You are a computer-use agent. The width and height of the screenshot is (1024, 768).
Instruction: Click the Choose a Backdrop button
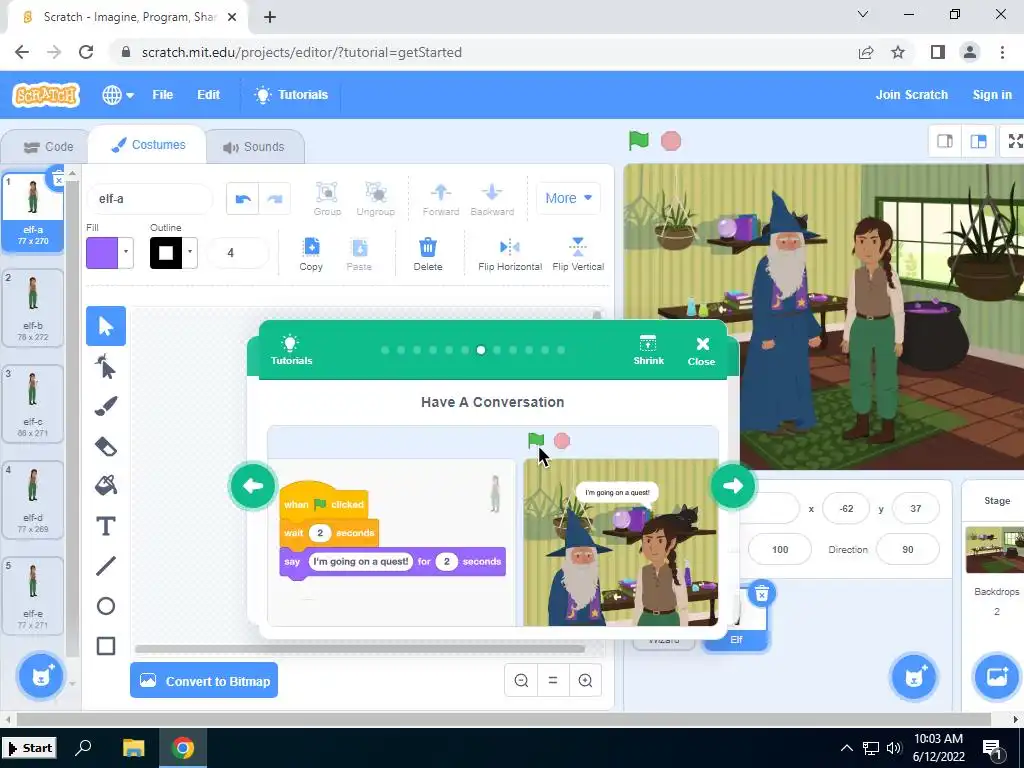coord(996,677)
